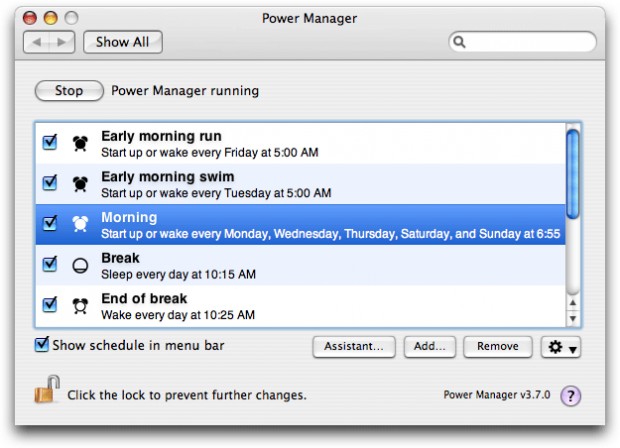The height and width of the screenshot is (448, 620).
Task: Click the Stop button
Action: 69,91
